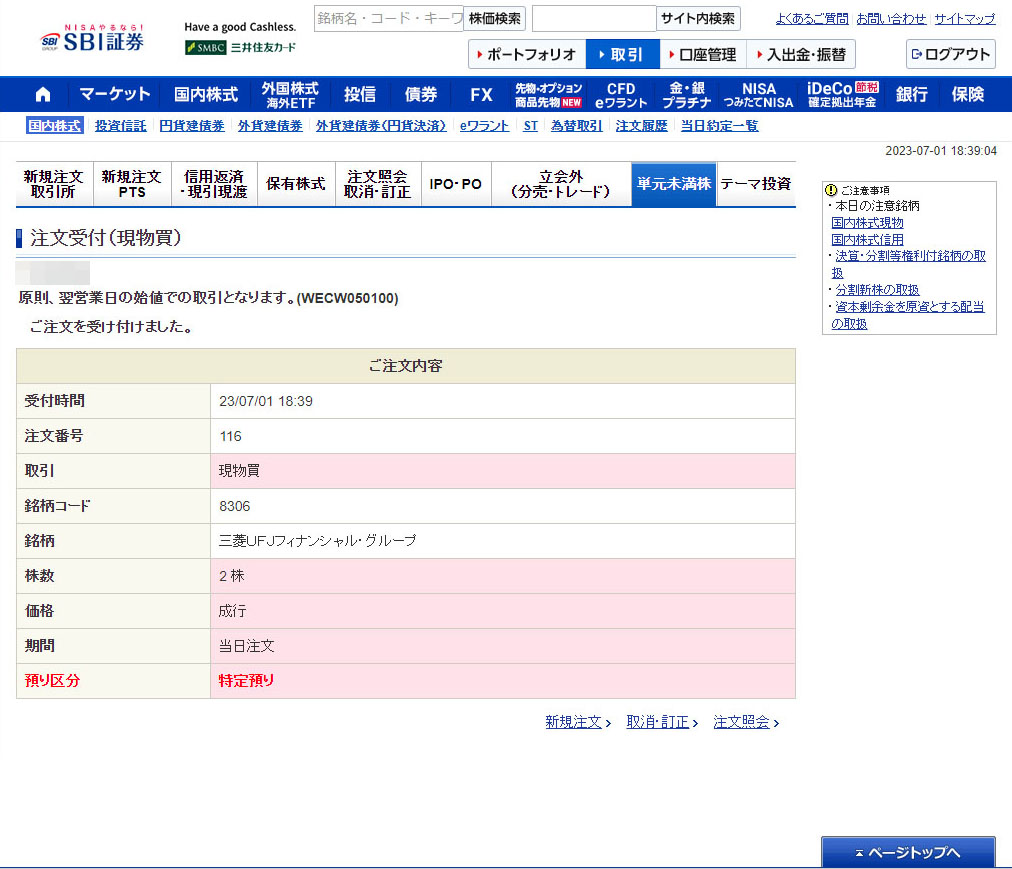
Task: Click the 新規注文 link below the order table
Action: pyautogui.click(x=573, y=722)
